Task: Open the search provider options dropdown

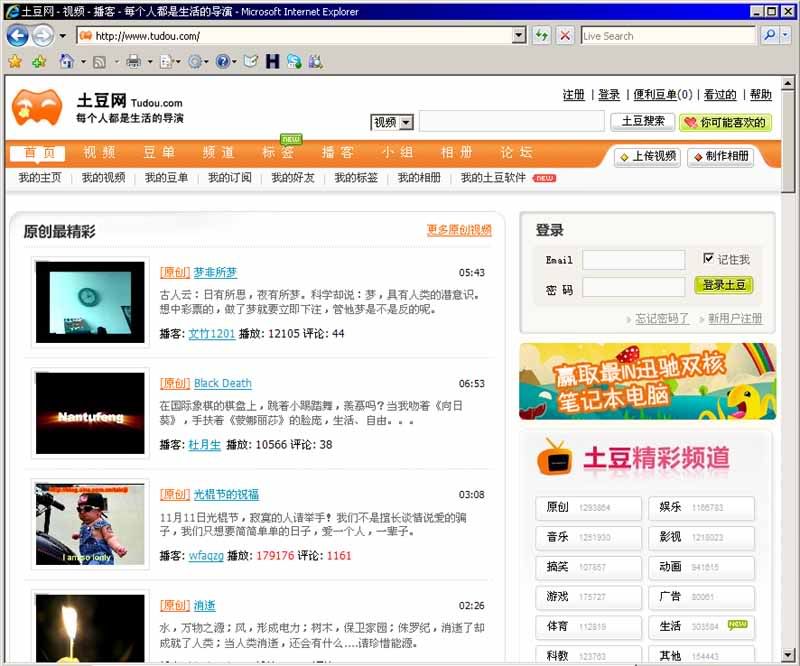Action: pyautogui.click(x=785, y=35)
